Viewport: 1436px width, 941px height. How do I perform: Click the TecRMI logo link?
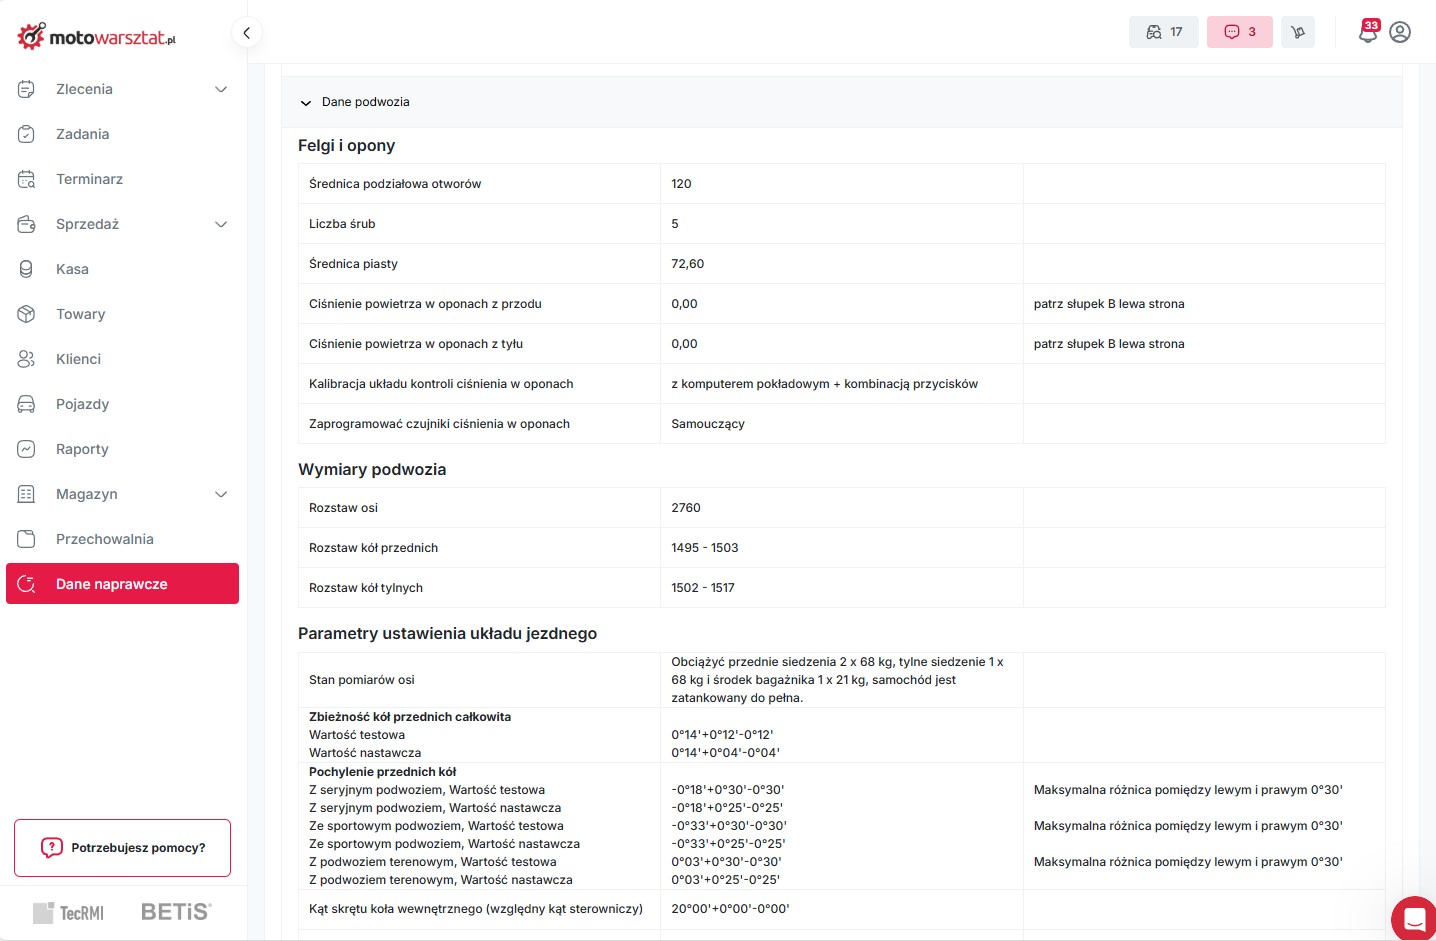pos(69,912)
